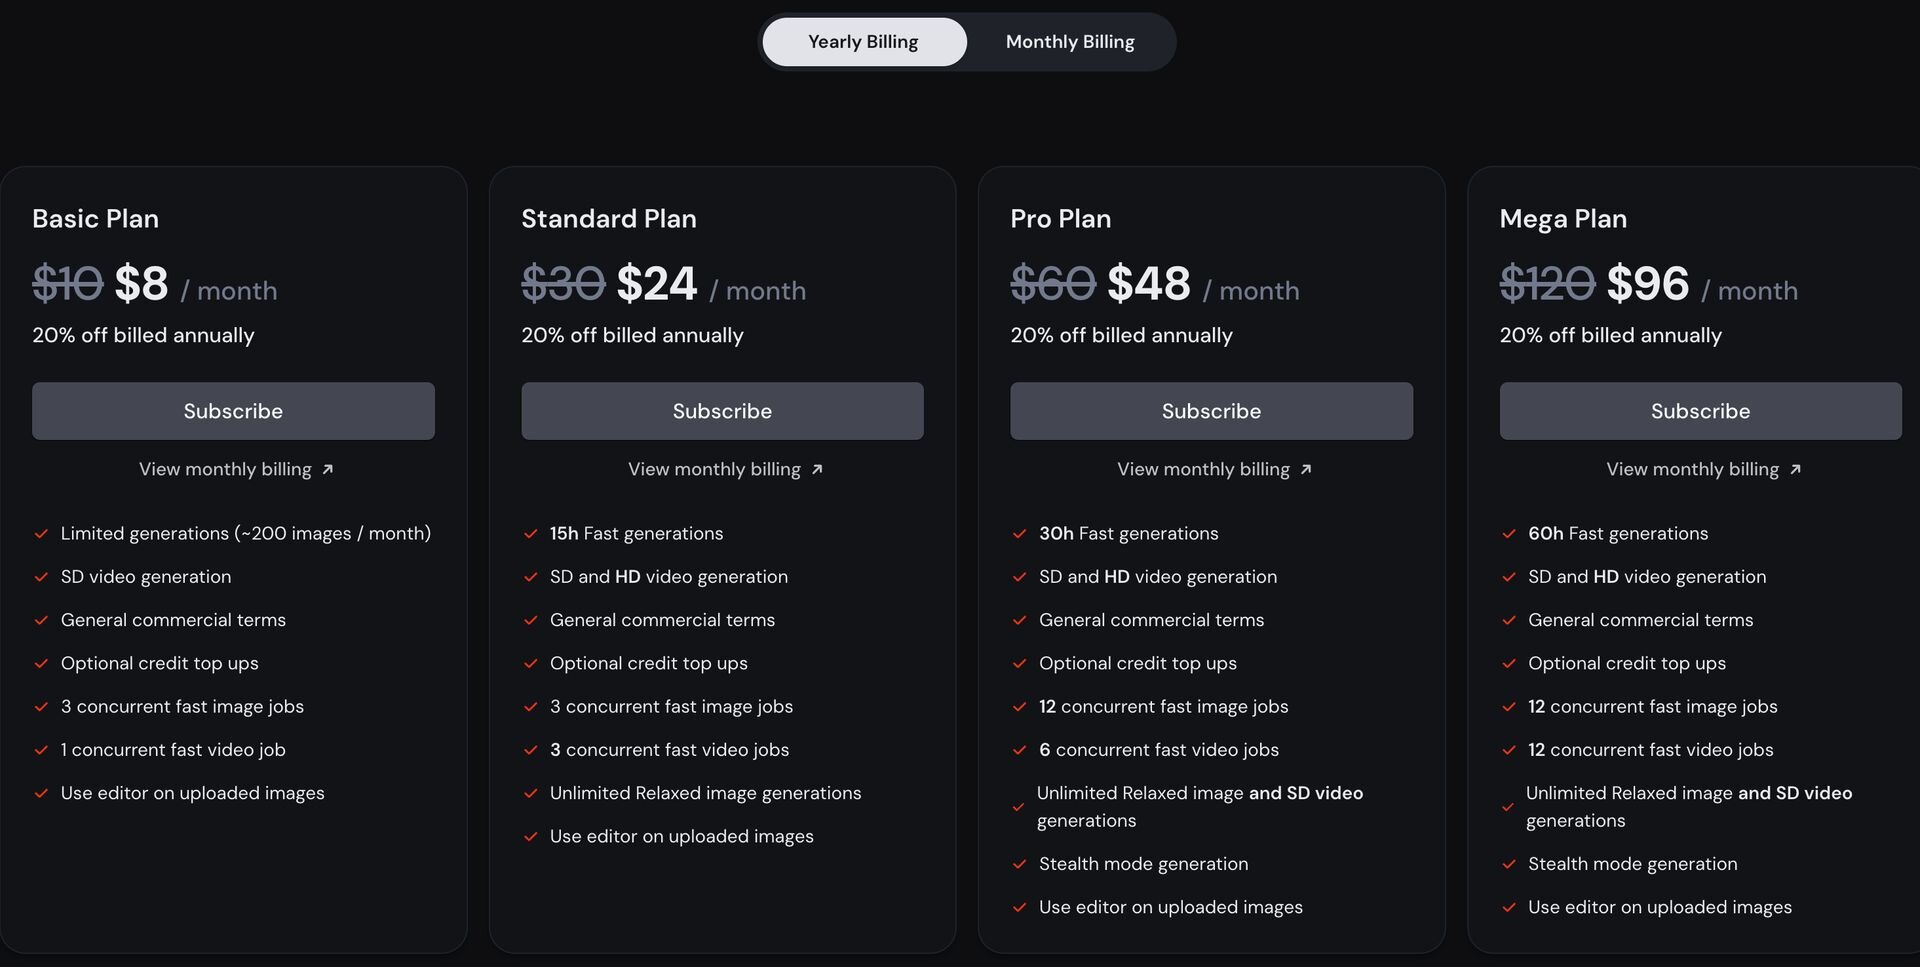Screen dimensions: 1920x967
Task: Click checkmark icon next to 60h Fast generations
Action: 1508,534
